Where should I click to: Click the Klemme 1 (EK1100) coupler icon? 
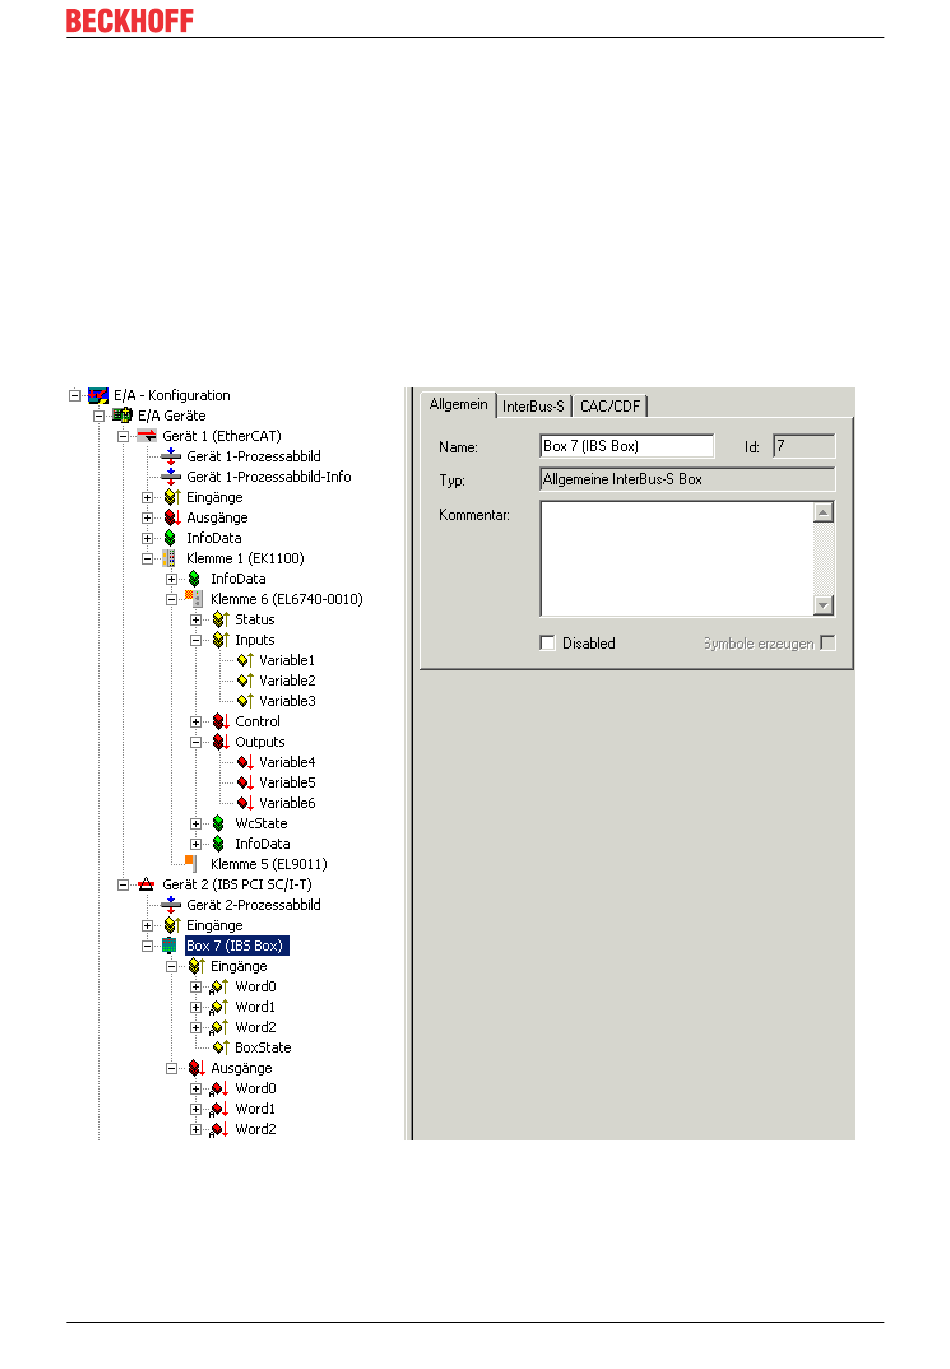(x=170, y=558)
